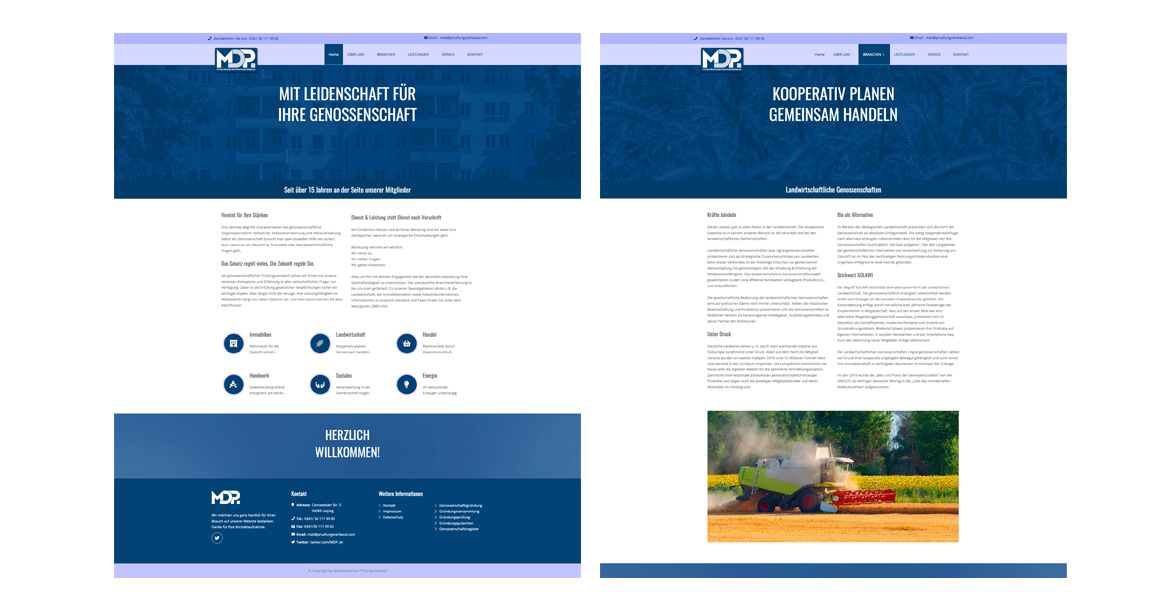The height and width of the screenshot is (602, 1170).
Task: Click the MDP logo on the Kooperativ Planen page header
Action: pos(722,59)
